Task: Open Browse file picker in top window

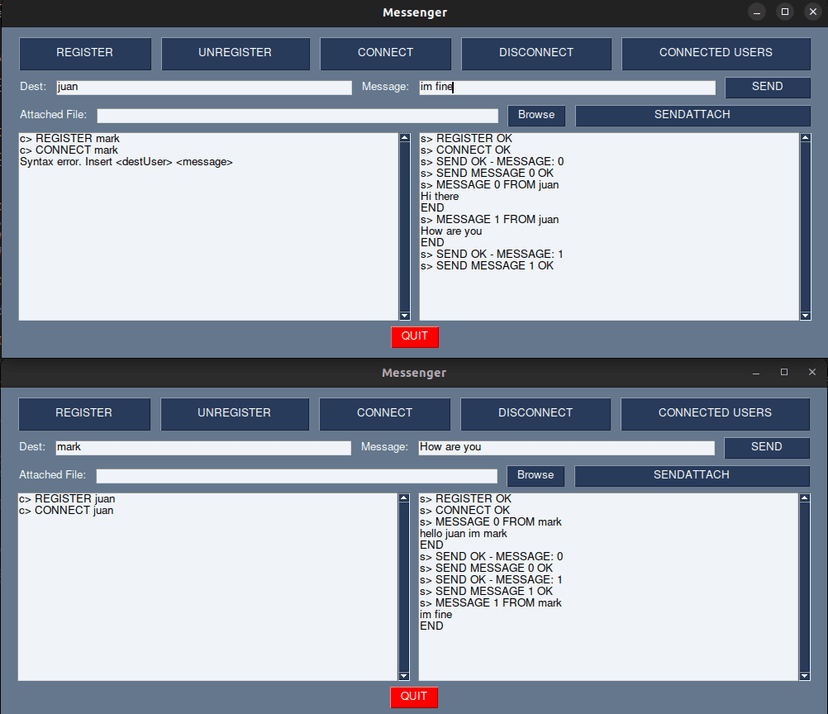Action: point(536,115)
